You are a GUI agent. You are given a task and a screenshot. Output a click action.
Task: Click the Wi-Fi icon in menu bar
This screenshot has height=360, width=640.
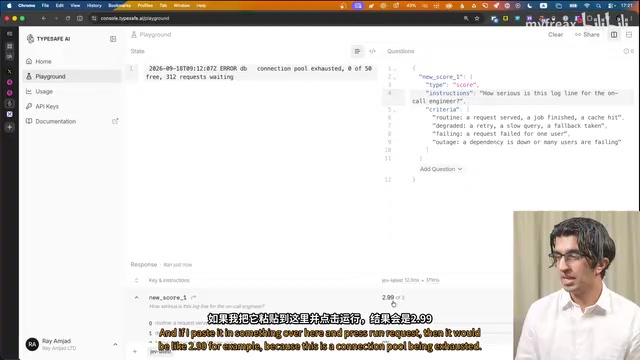tap(587, 6)
